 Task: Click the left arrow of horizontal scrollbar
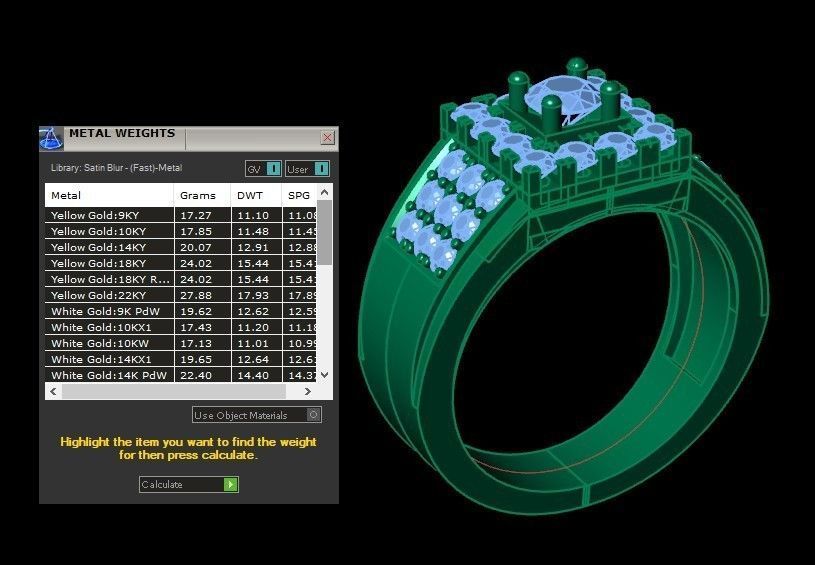coord(53,391)
